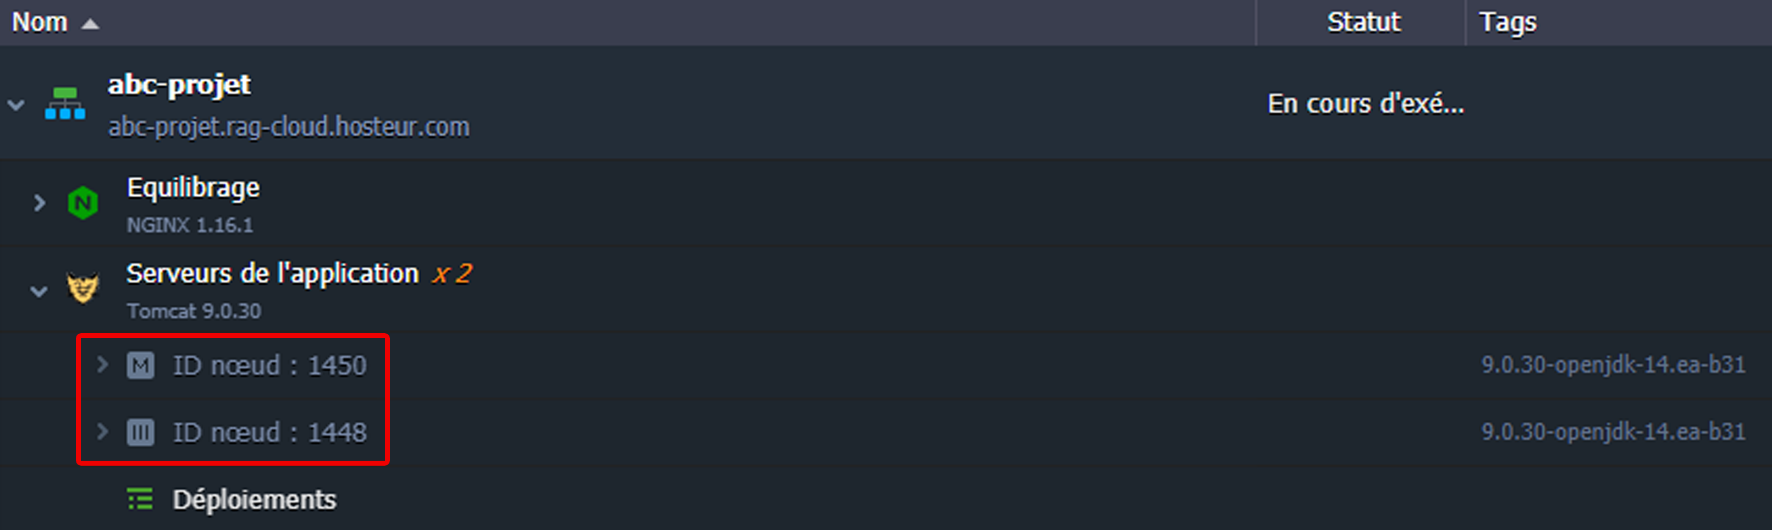This screenshot has width=1772, height=530.
Task: Click the Tomcat application server icon
Action: click(x=82, y=289)
